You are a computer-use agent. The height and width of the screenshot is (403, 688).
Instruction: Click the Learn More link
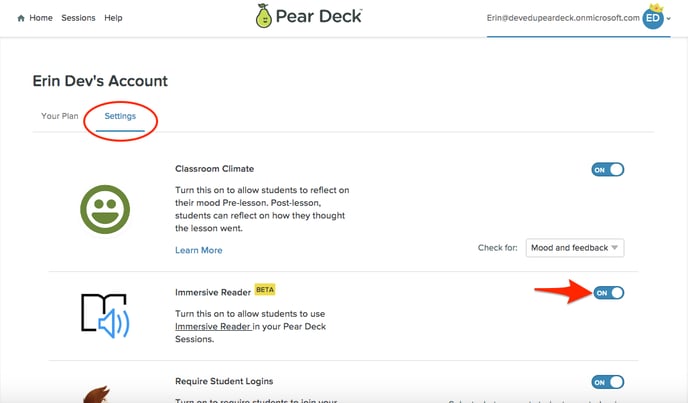[x=199, y=250]
